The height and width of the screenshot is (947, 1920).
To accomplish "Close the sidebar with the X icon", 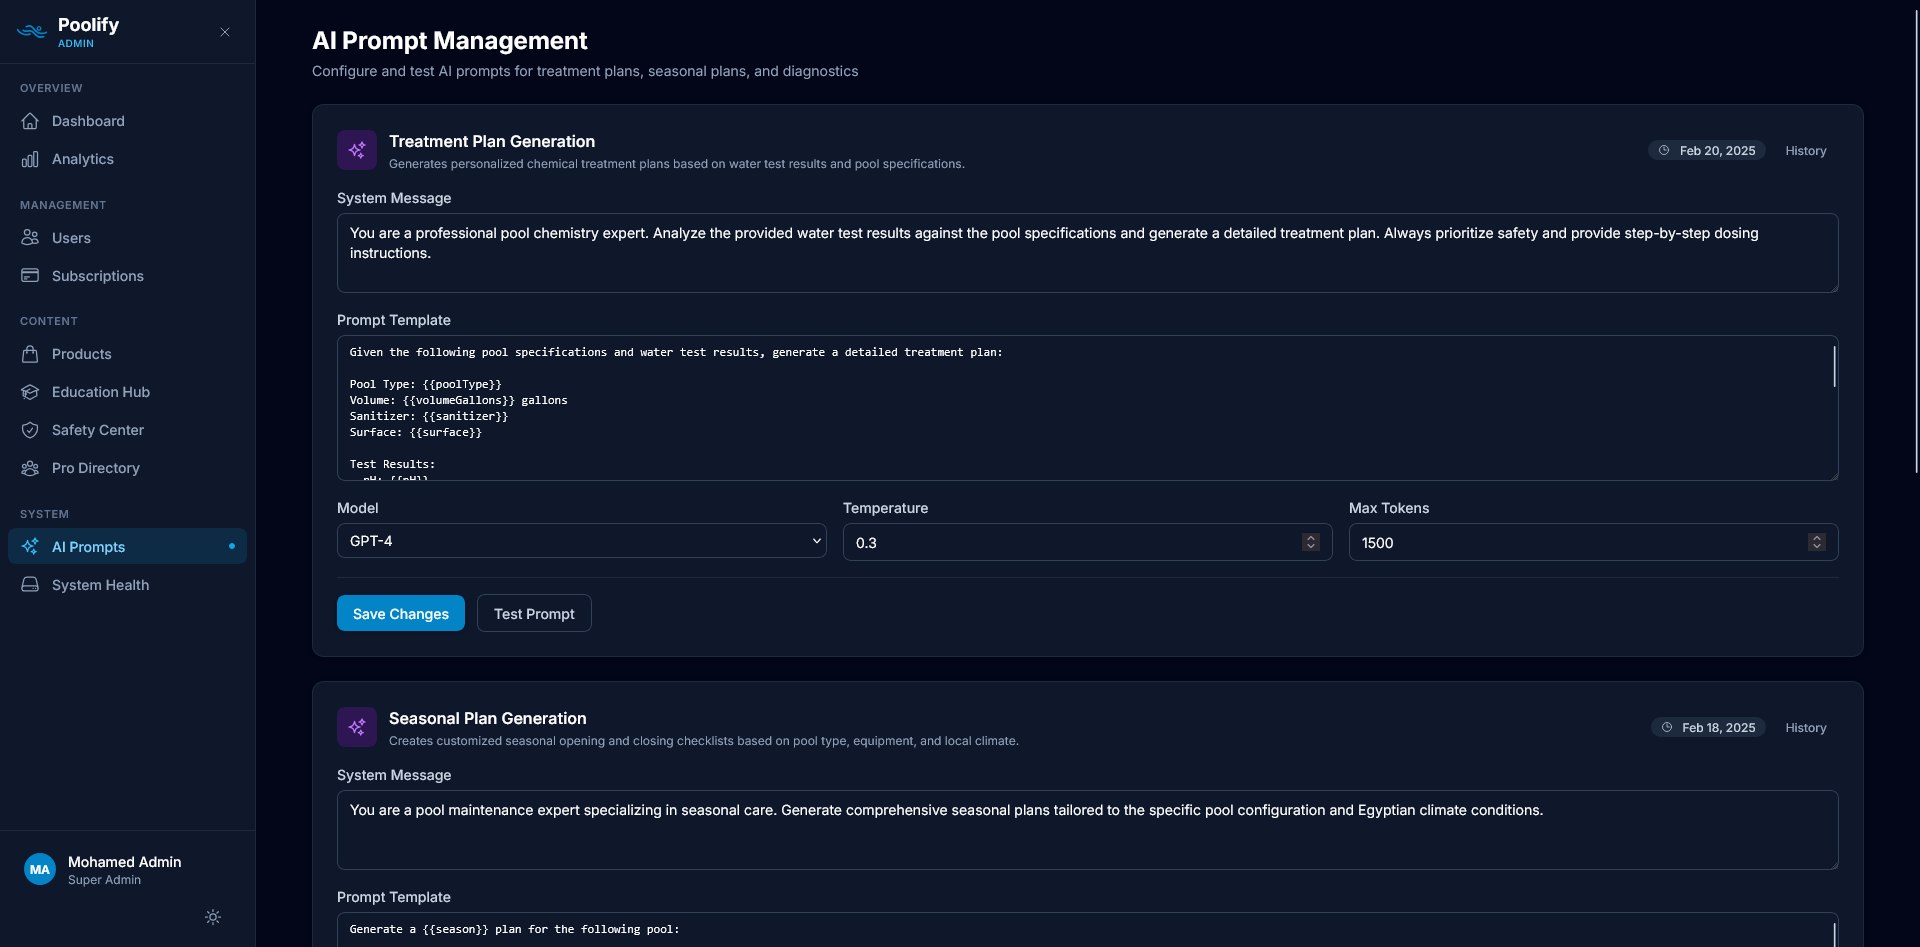I will tap(225, 32).
